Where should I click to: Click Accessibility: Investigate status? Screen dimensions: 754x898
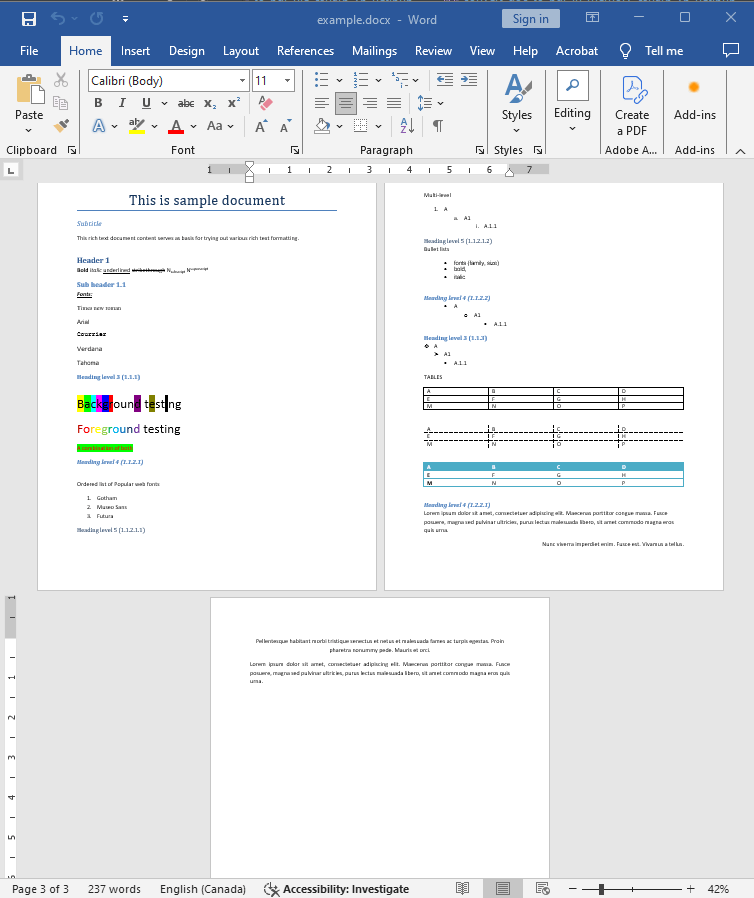pos(337,889)
